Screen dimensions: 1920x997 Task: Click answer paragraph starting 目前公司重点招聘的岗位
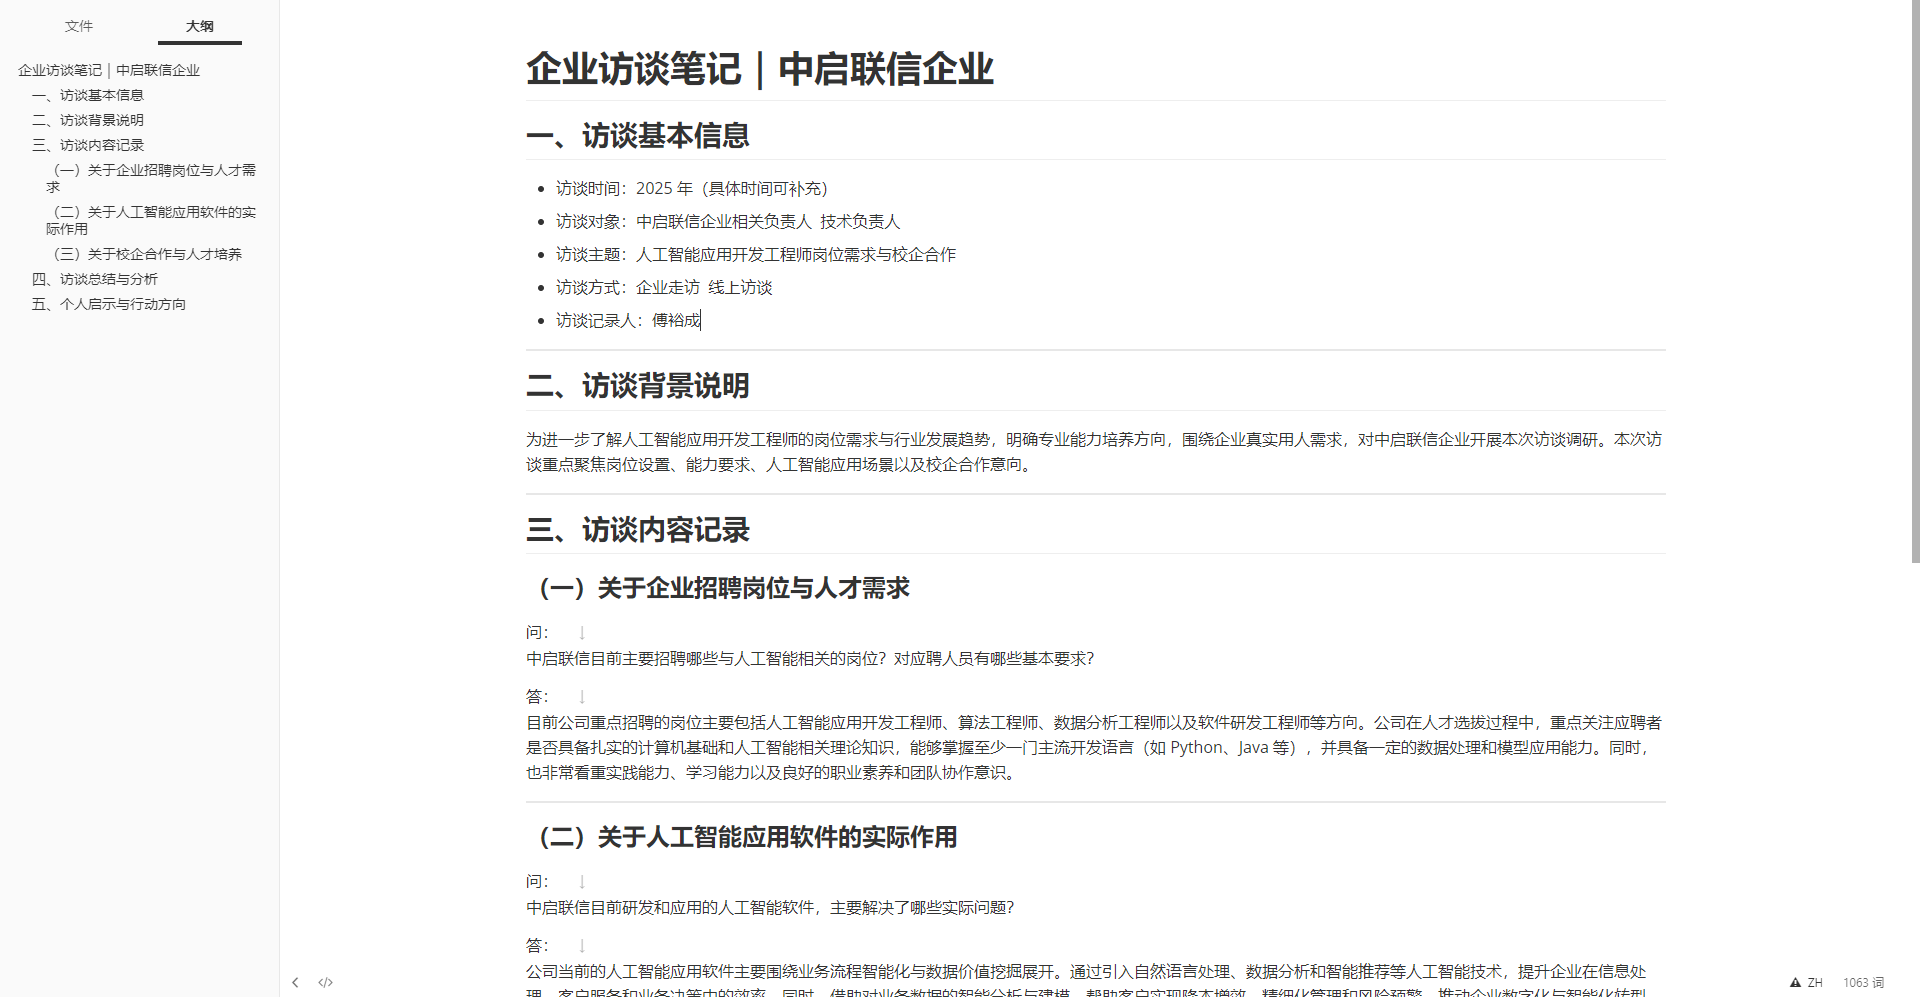(x=1094, y=747)
